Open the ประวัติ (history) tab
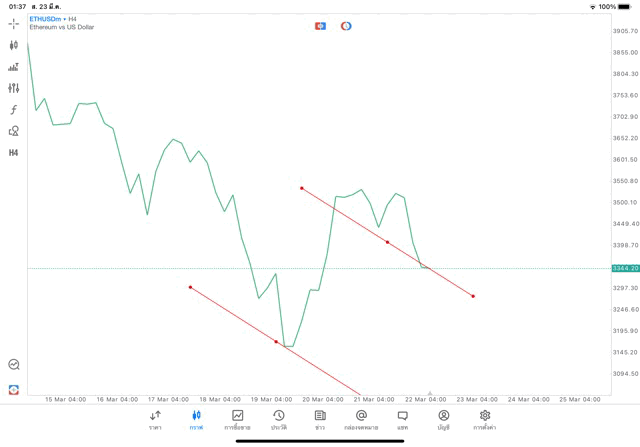 pyautogui.click(x=278, y=420)
